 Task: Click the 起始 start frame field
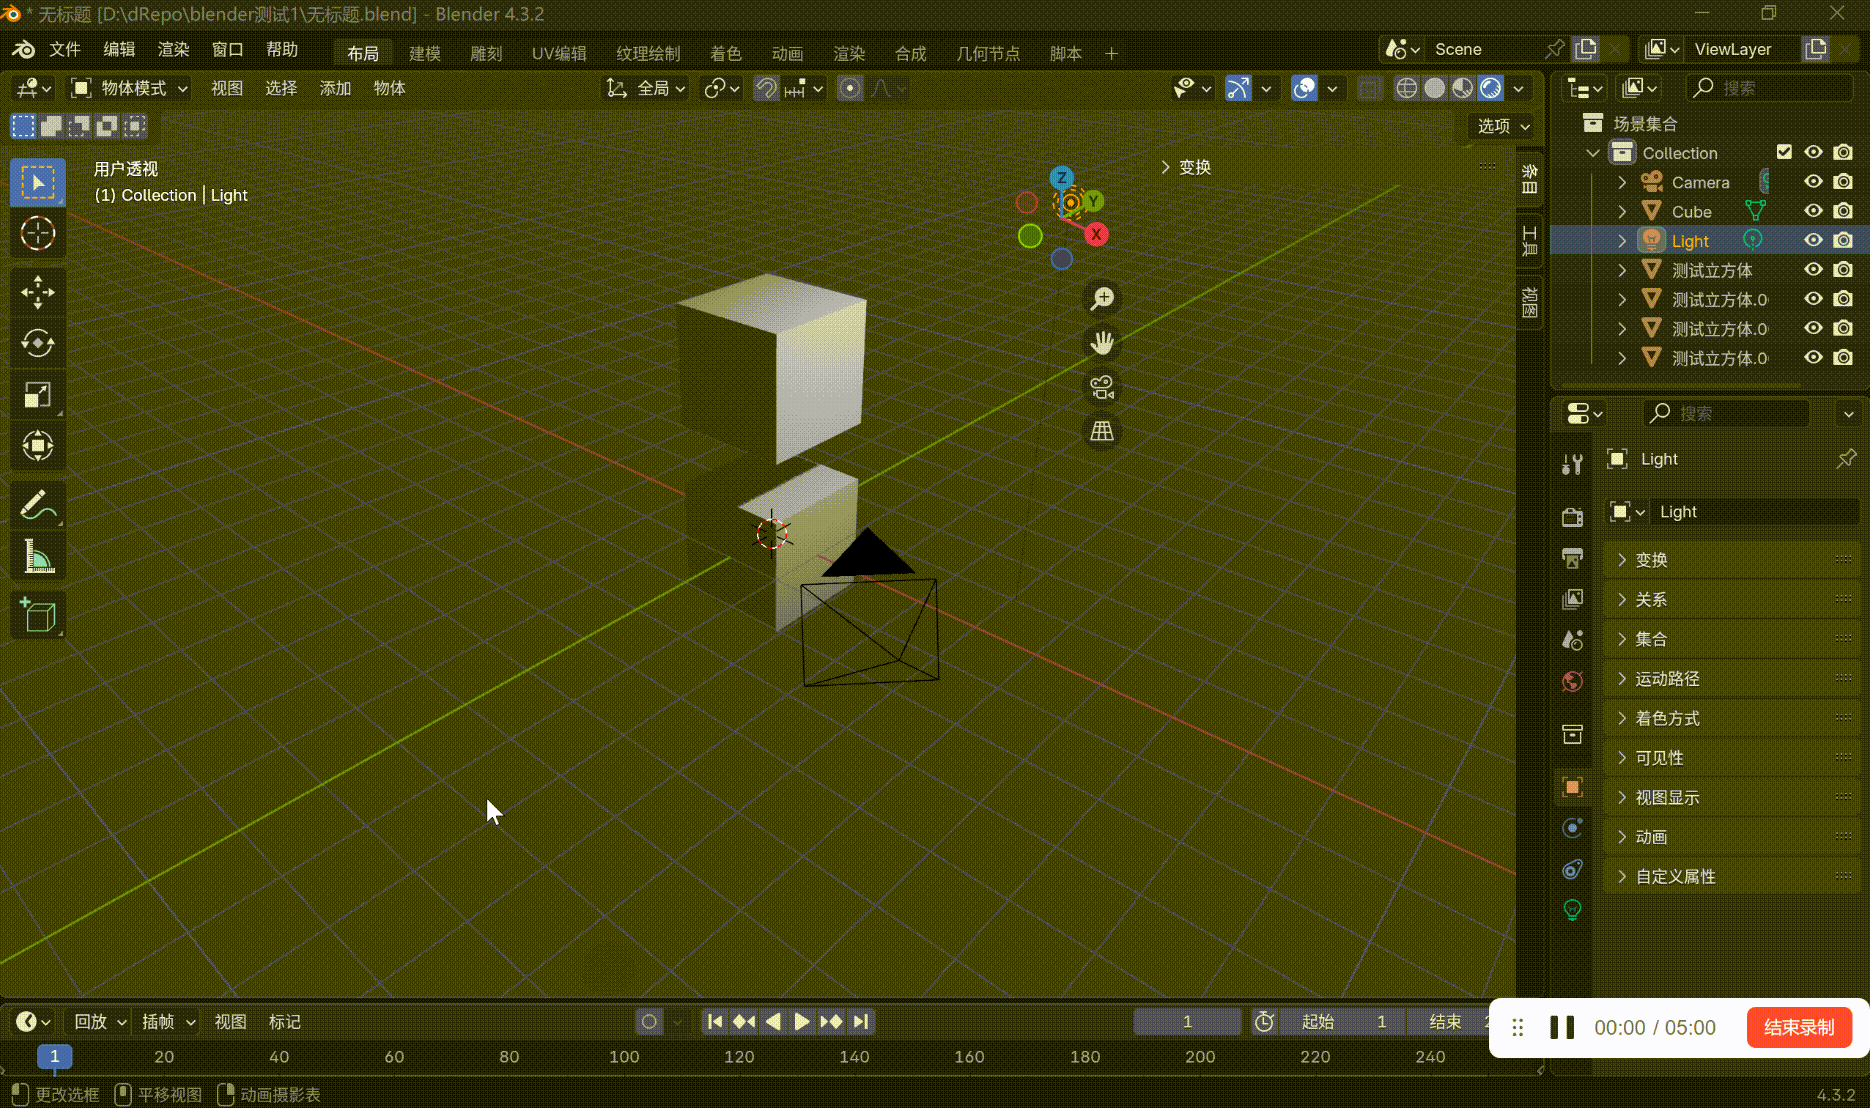[1343, 1021]
